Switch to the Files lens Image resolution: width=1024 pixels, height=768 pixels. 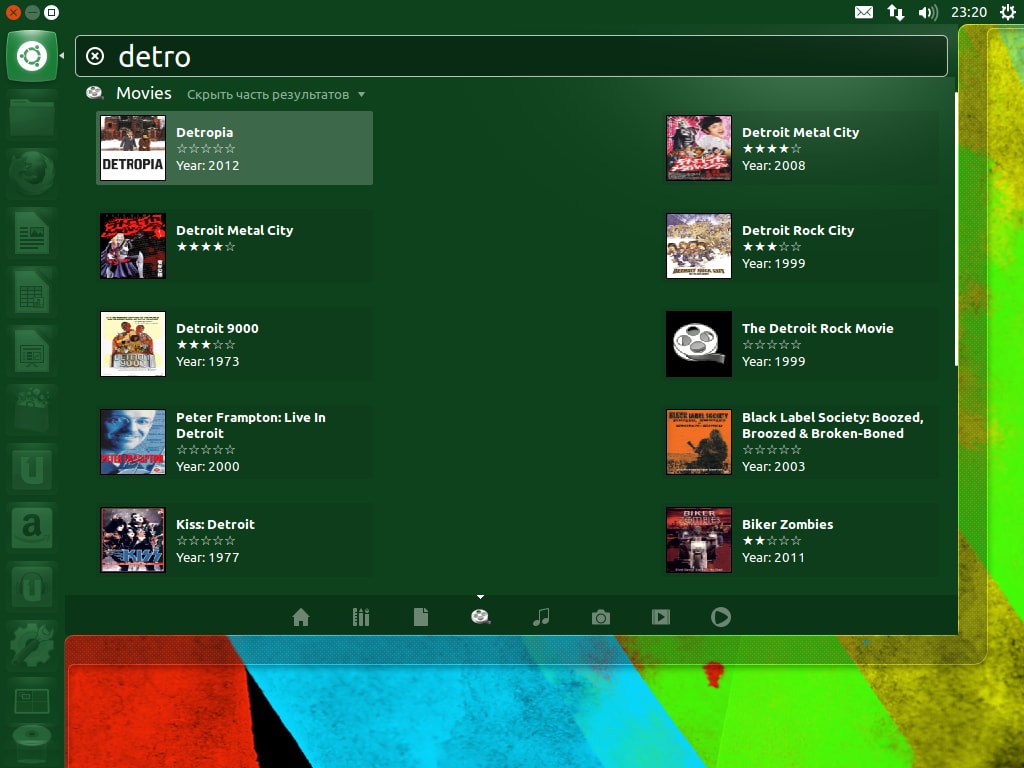tap(421, 616)
